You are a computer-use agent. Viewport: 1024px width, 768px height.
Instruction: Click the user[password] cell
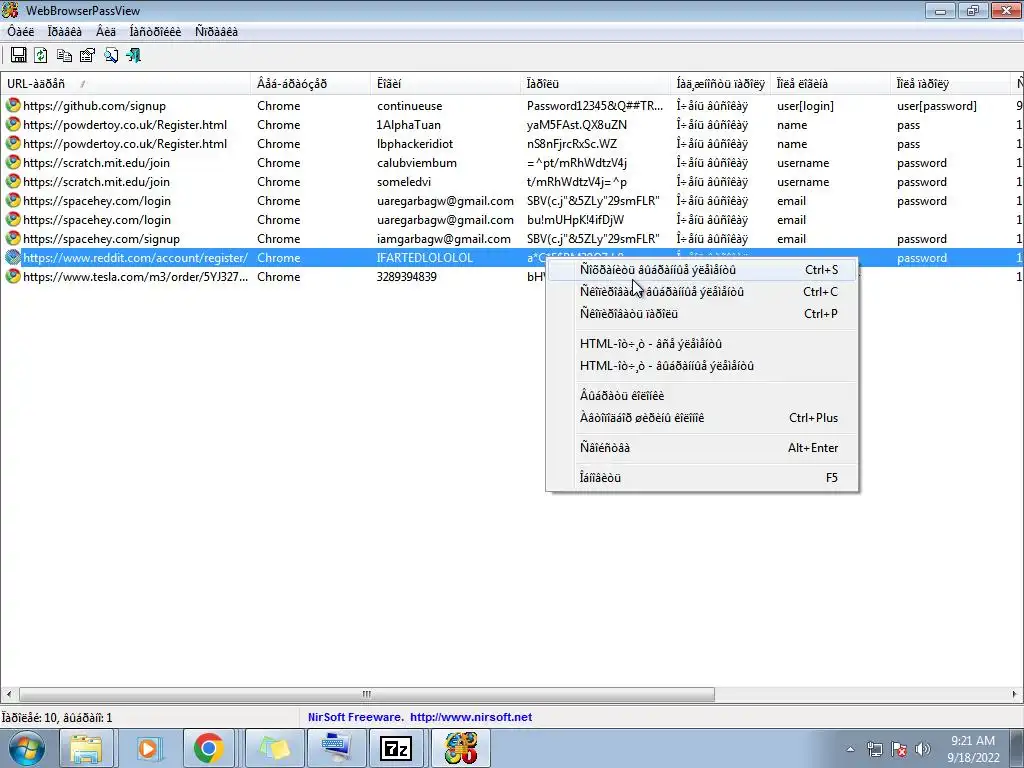(936, 106)
